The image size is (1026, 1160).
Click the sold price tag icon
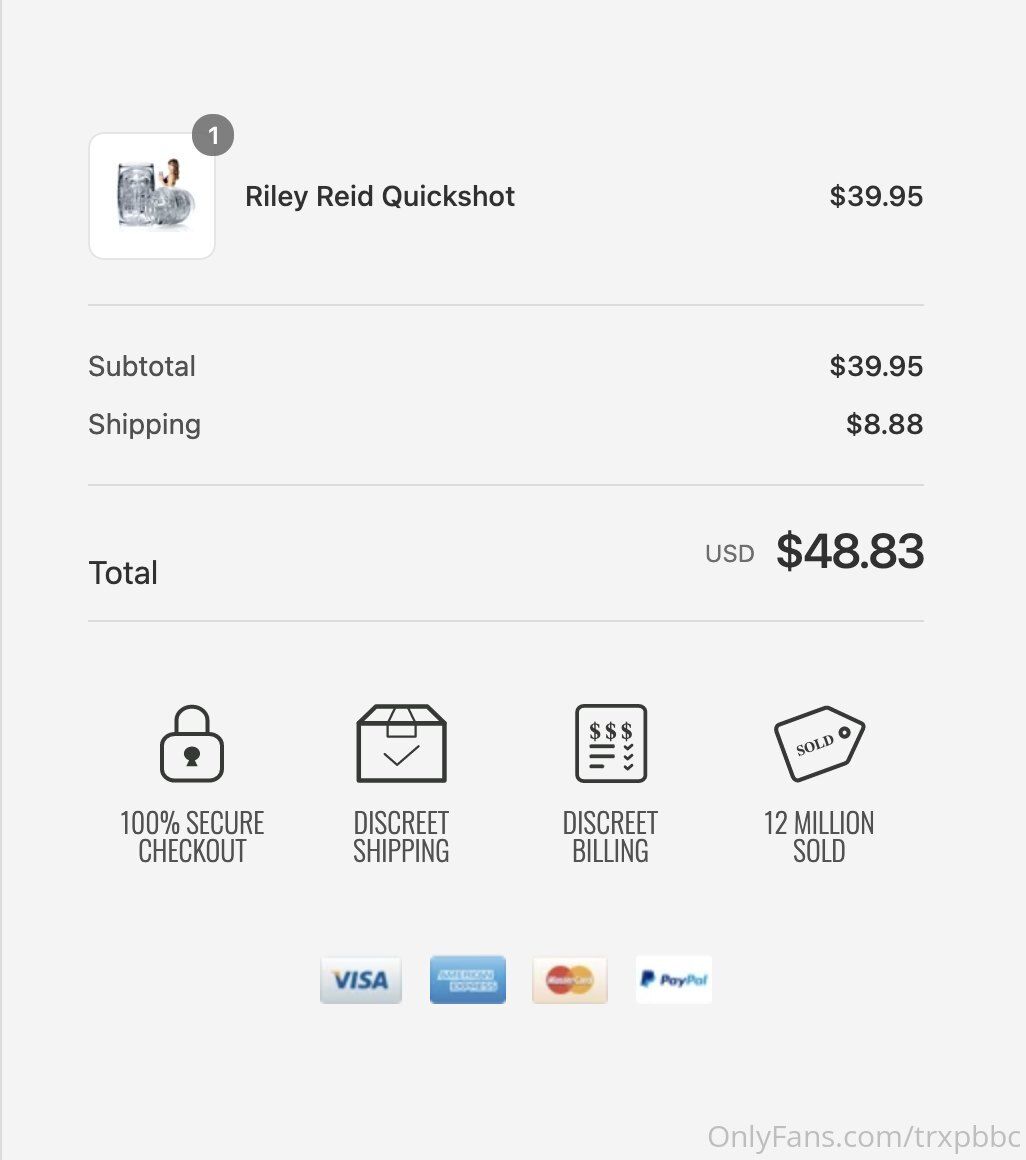[x=819, y=744]
